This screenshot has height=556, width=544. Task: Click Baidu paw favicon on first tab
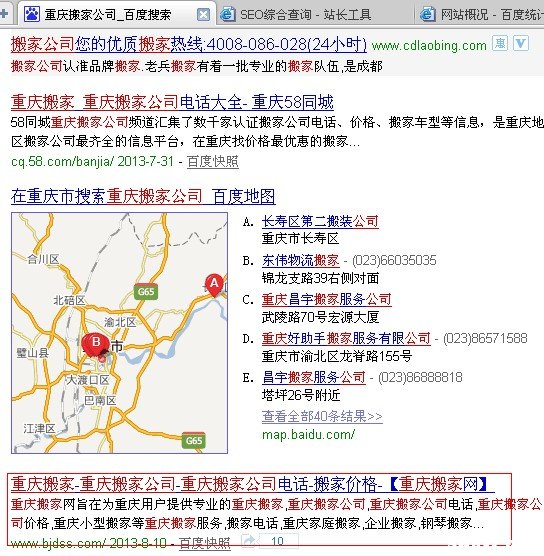(x=31, y=15)
